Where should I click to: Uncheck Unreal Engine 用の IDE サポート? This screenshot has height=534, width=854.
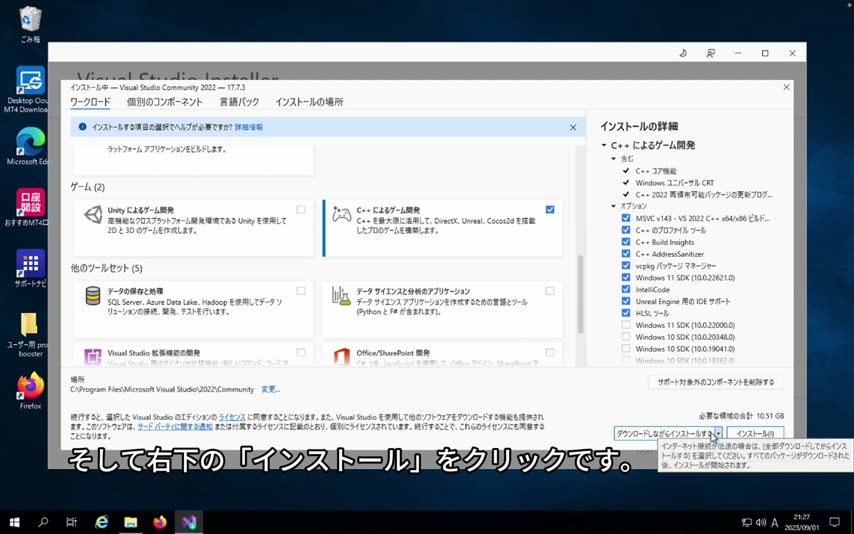tap(626, 301)
